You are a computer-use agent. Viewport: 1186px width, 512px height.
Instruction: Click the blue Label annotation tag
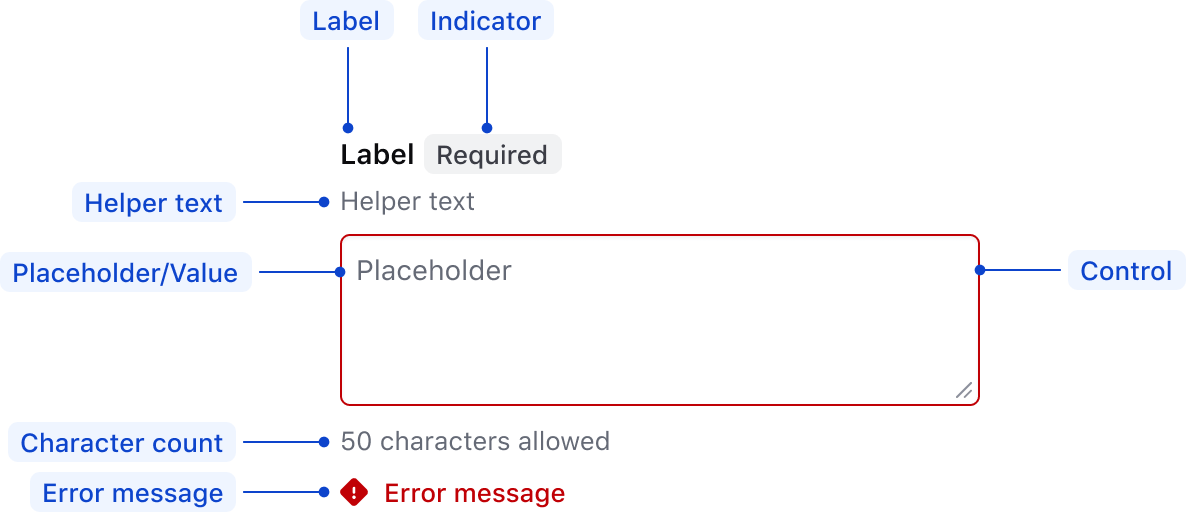pyautogui.click(x=346, y=21)
